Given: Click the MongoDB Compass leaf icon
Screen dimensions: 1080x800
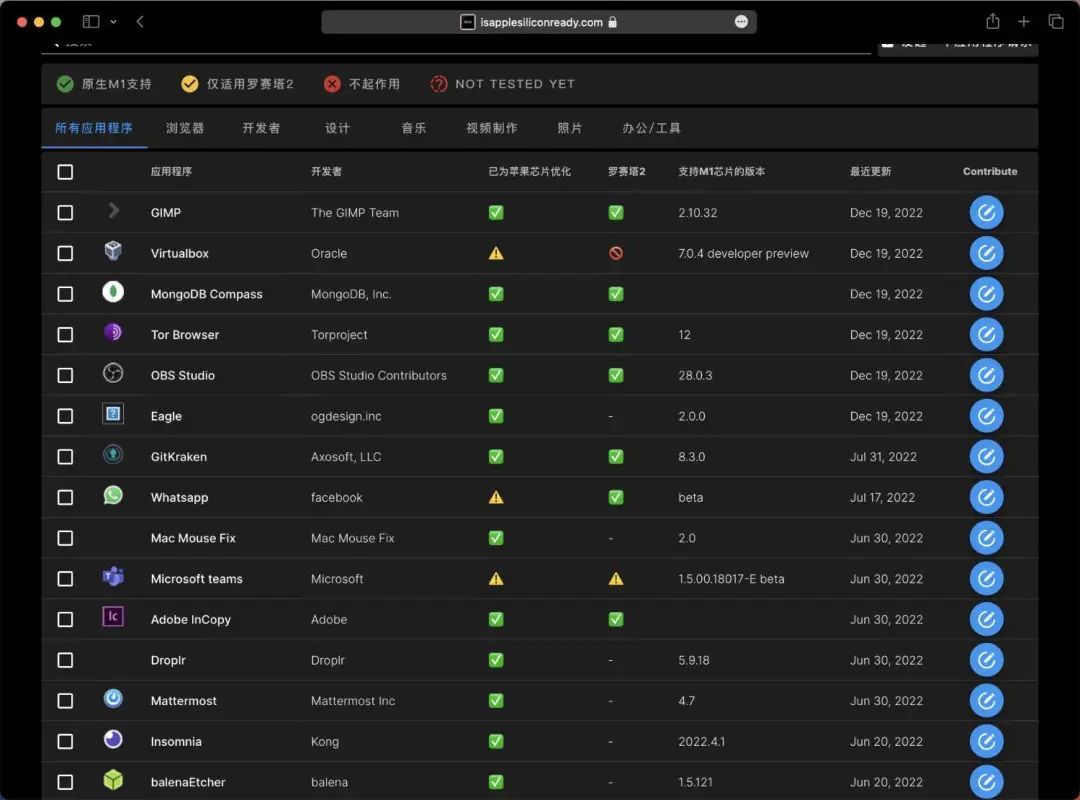Looking at the screenshot, I should pos(113,293).
